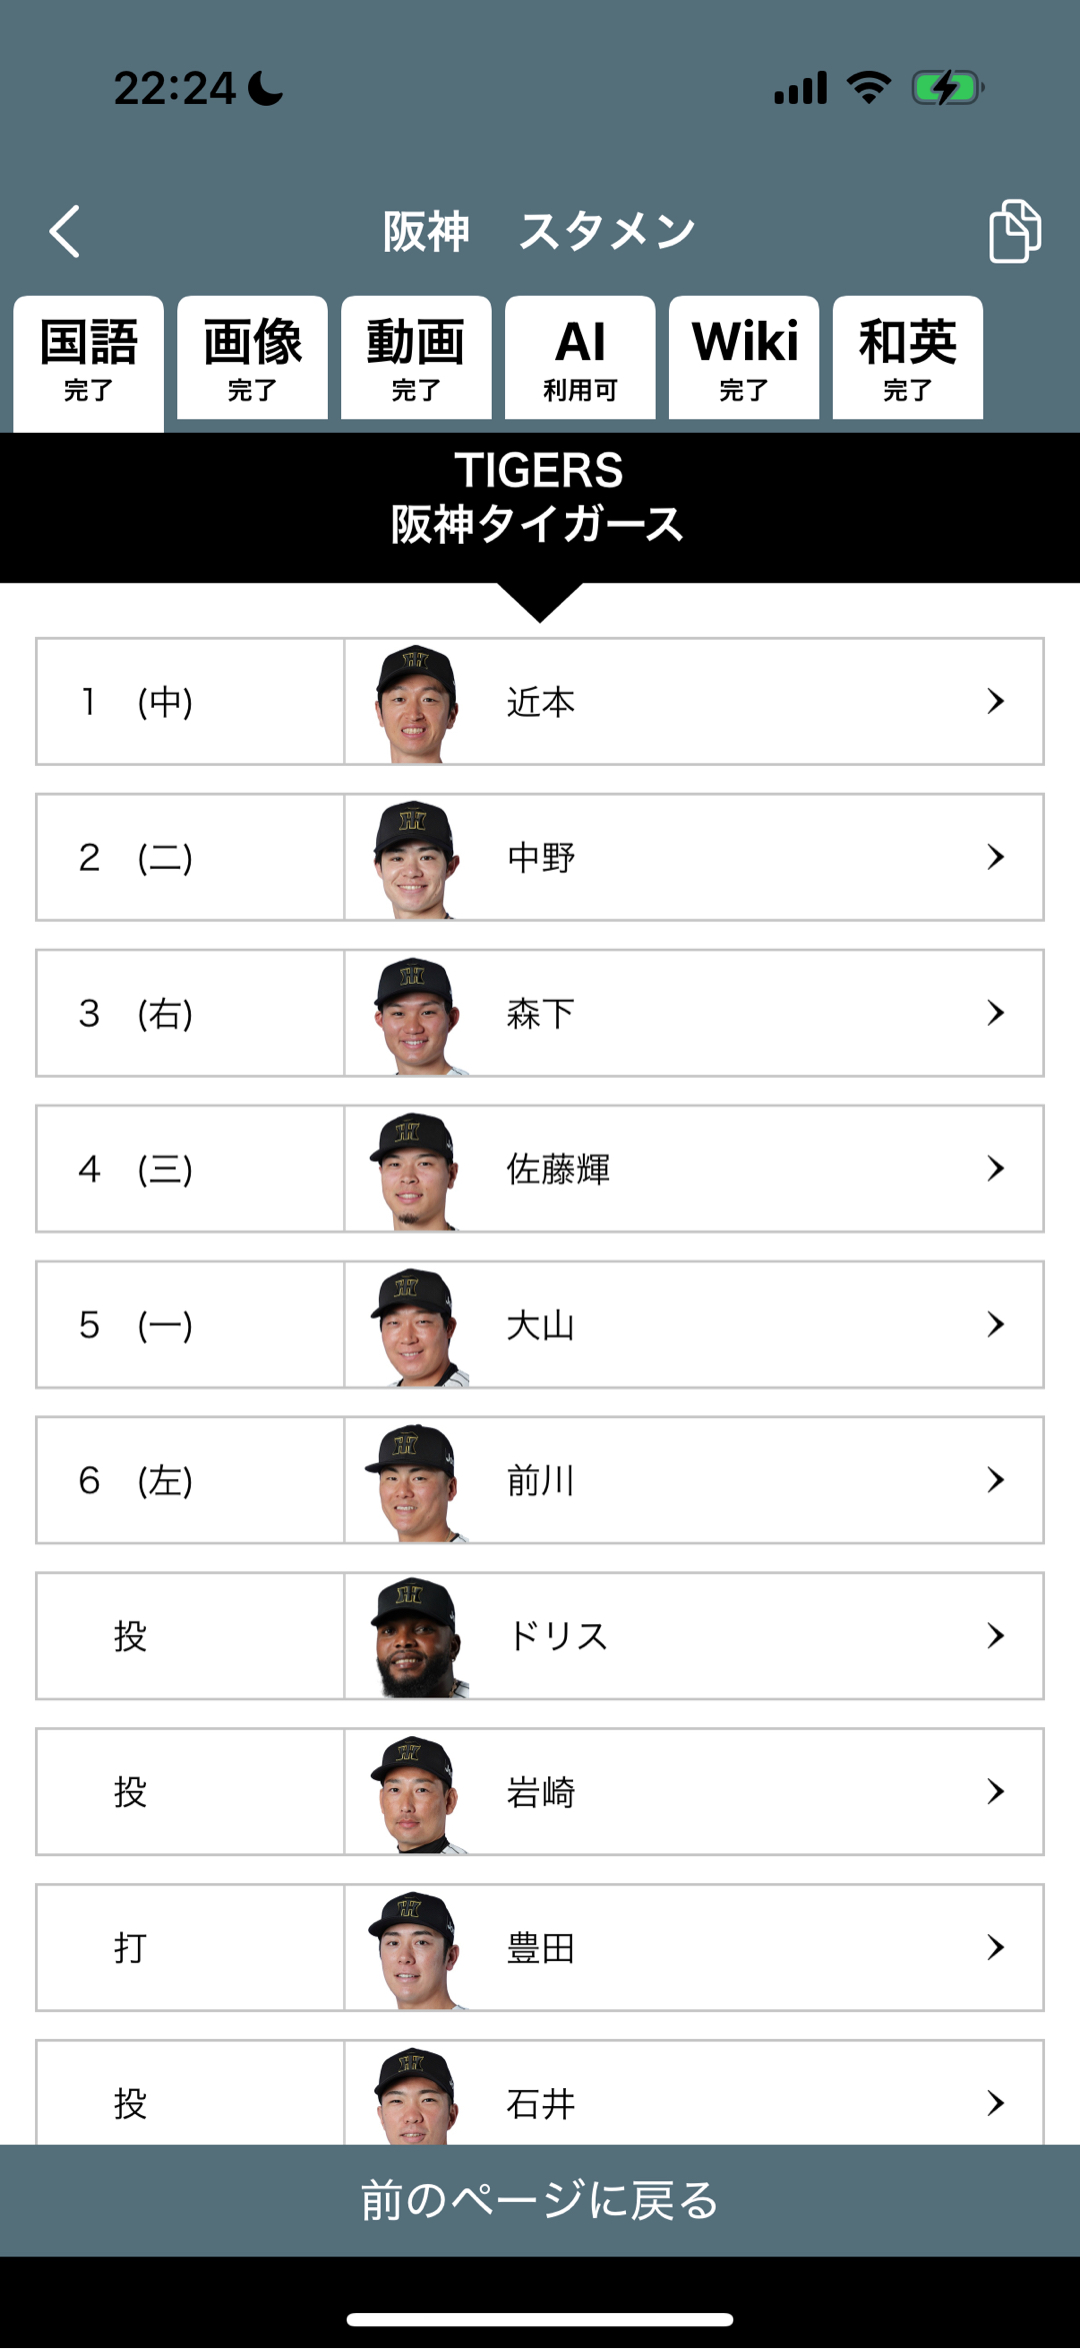Tap the copy pages icon
This screenshot has height=2349, width=1080.
1014,231
